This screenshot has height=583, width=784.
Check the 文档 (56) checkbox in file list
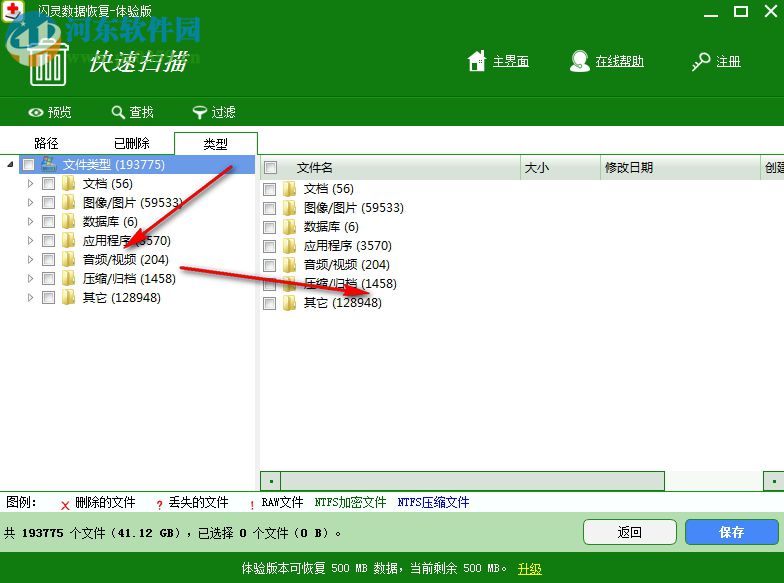point(270,189)
